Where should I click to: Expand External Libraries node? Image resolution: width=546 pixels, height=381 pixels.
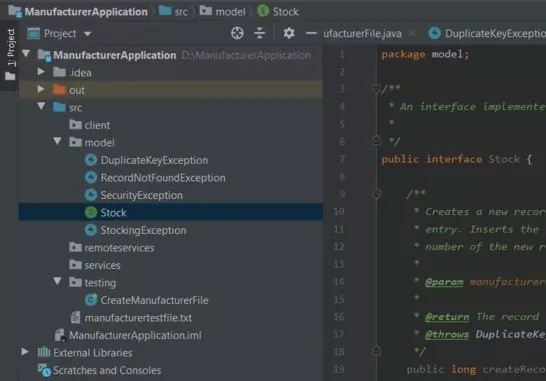pyautogui.click(x=25, y=352)
